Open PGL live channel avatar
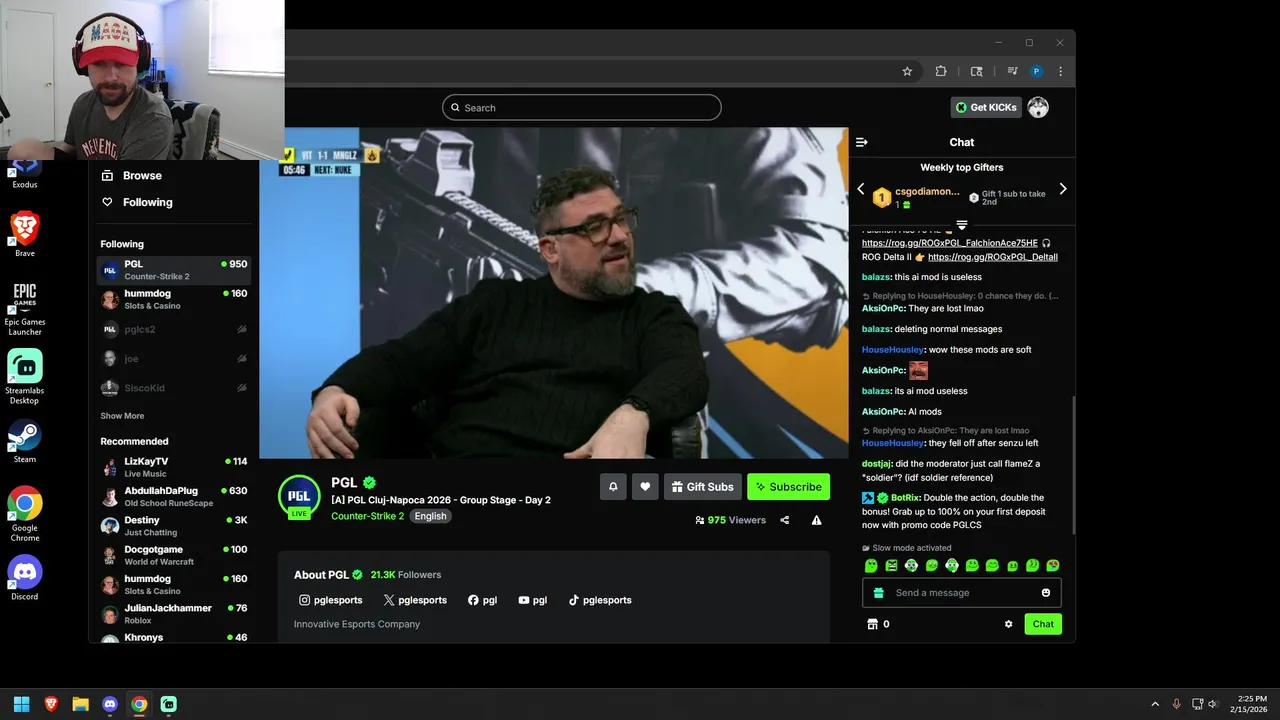The image size is (1280, 720). 299,497
